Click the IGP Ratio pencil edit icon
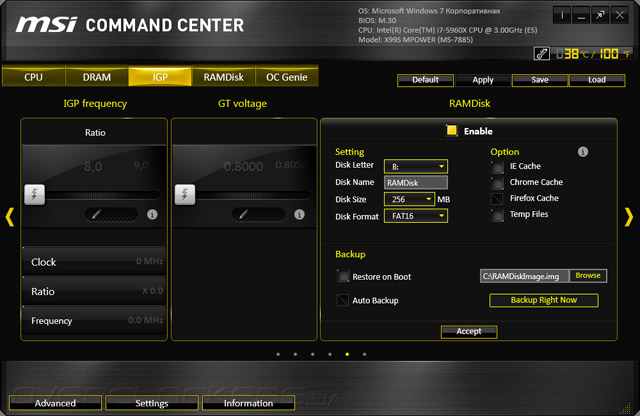The height and width of the screenshot is (416, 640). coord(111,214)
